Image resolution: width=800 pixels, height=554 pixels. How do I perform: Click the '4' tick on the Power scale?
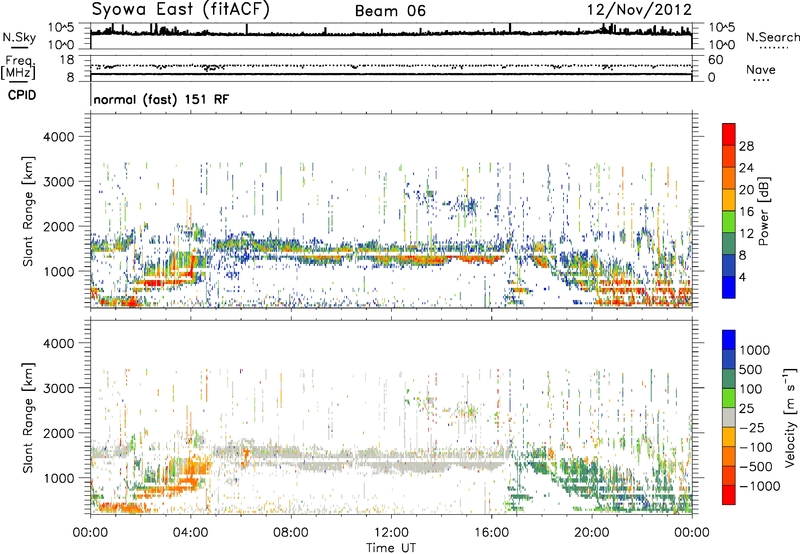click(742, 277)
